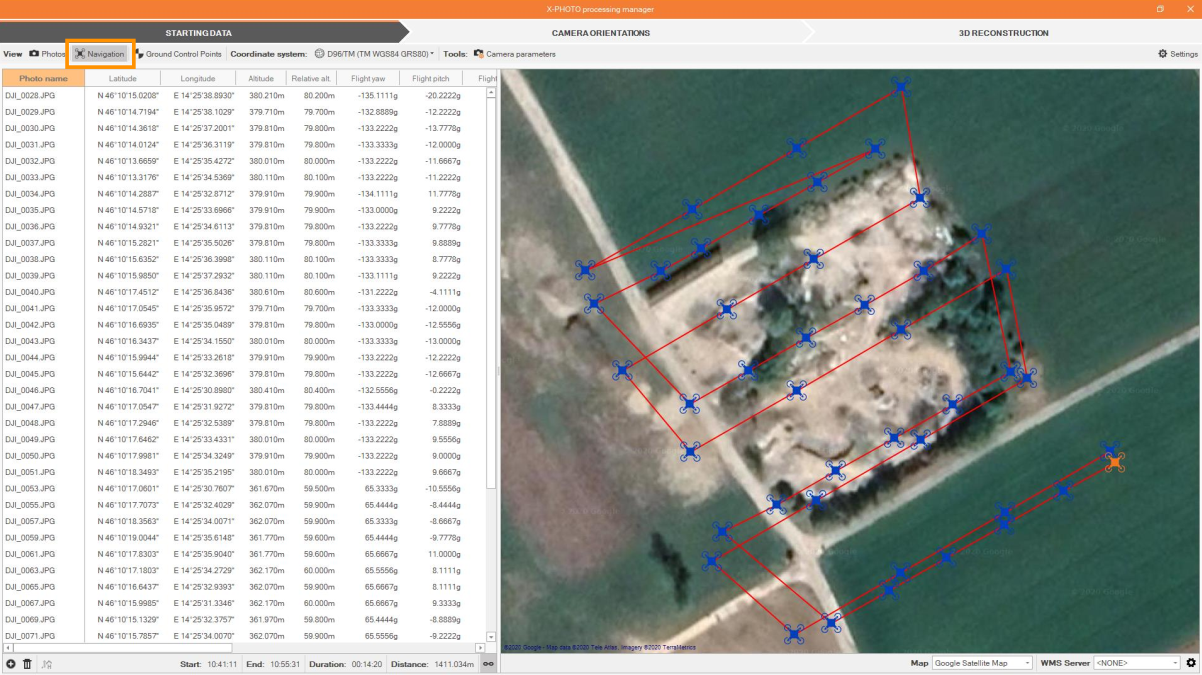1202x675 pixels.
Task: Open the WMS Server dropdown
Action: 1137,663
